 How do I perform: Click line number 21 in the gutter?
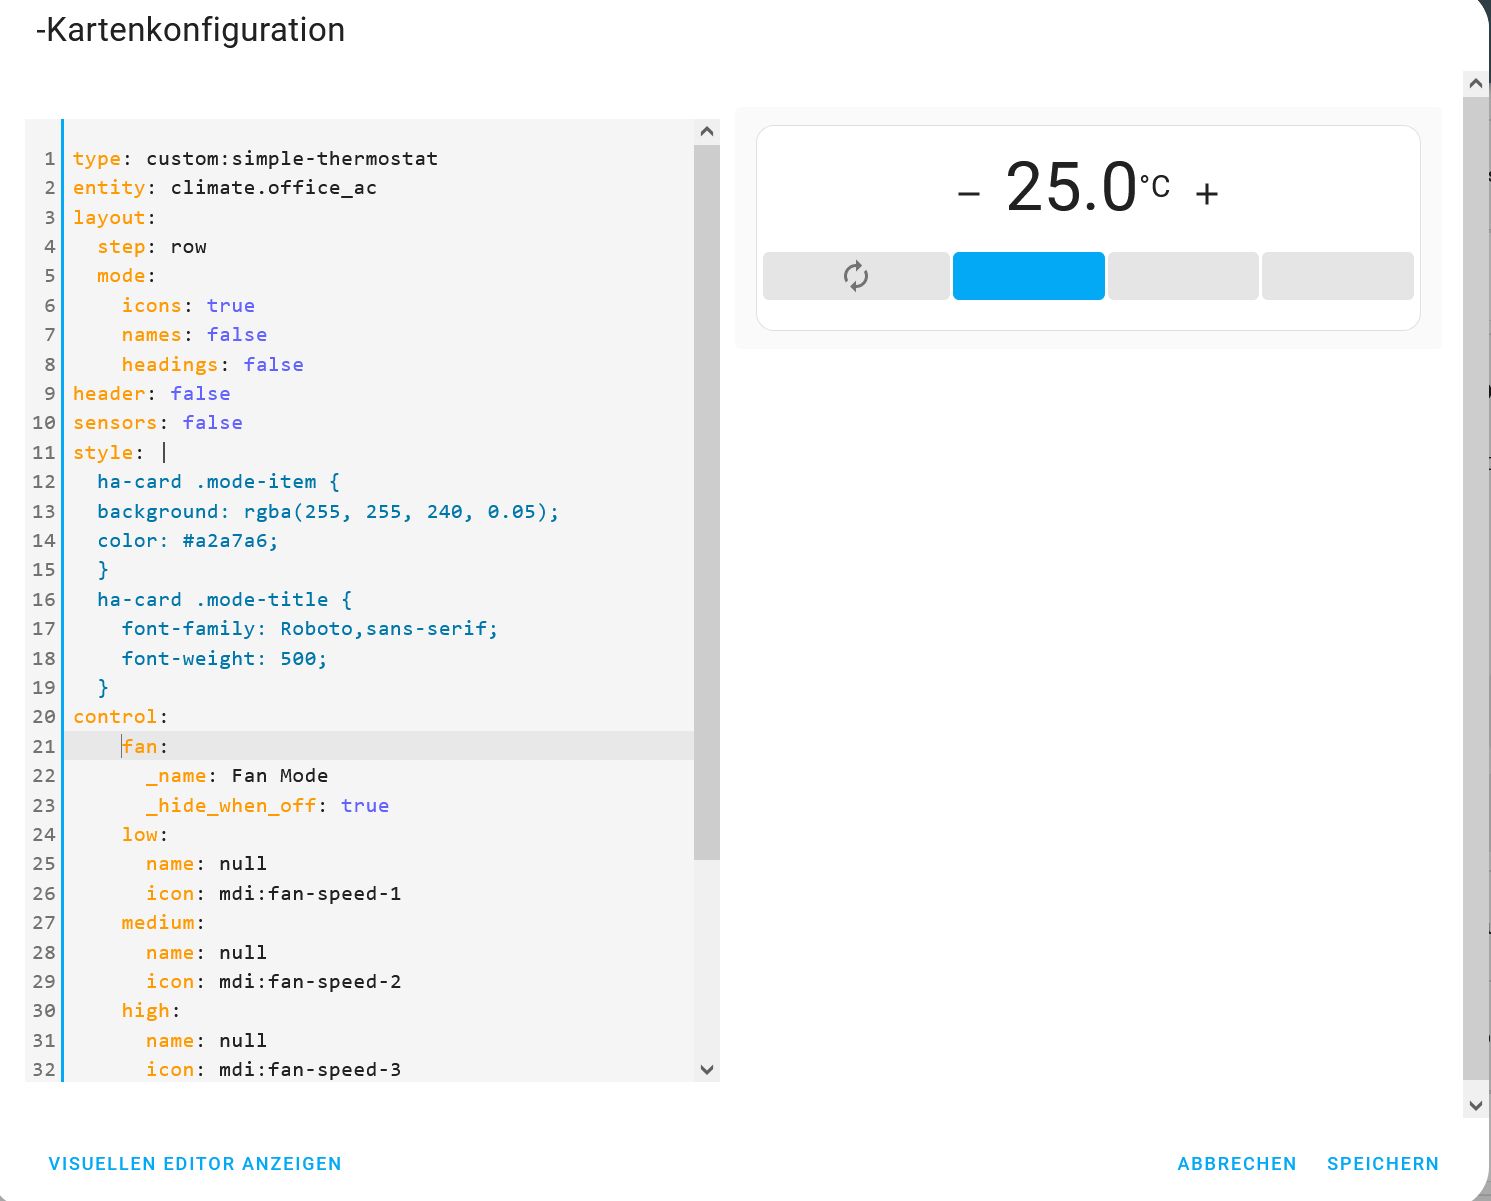click(43, 746)
